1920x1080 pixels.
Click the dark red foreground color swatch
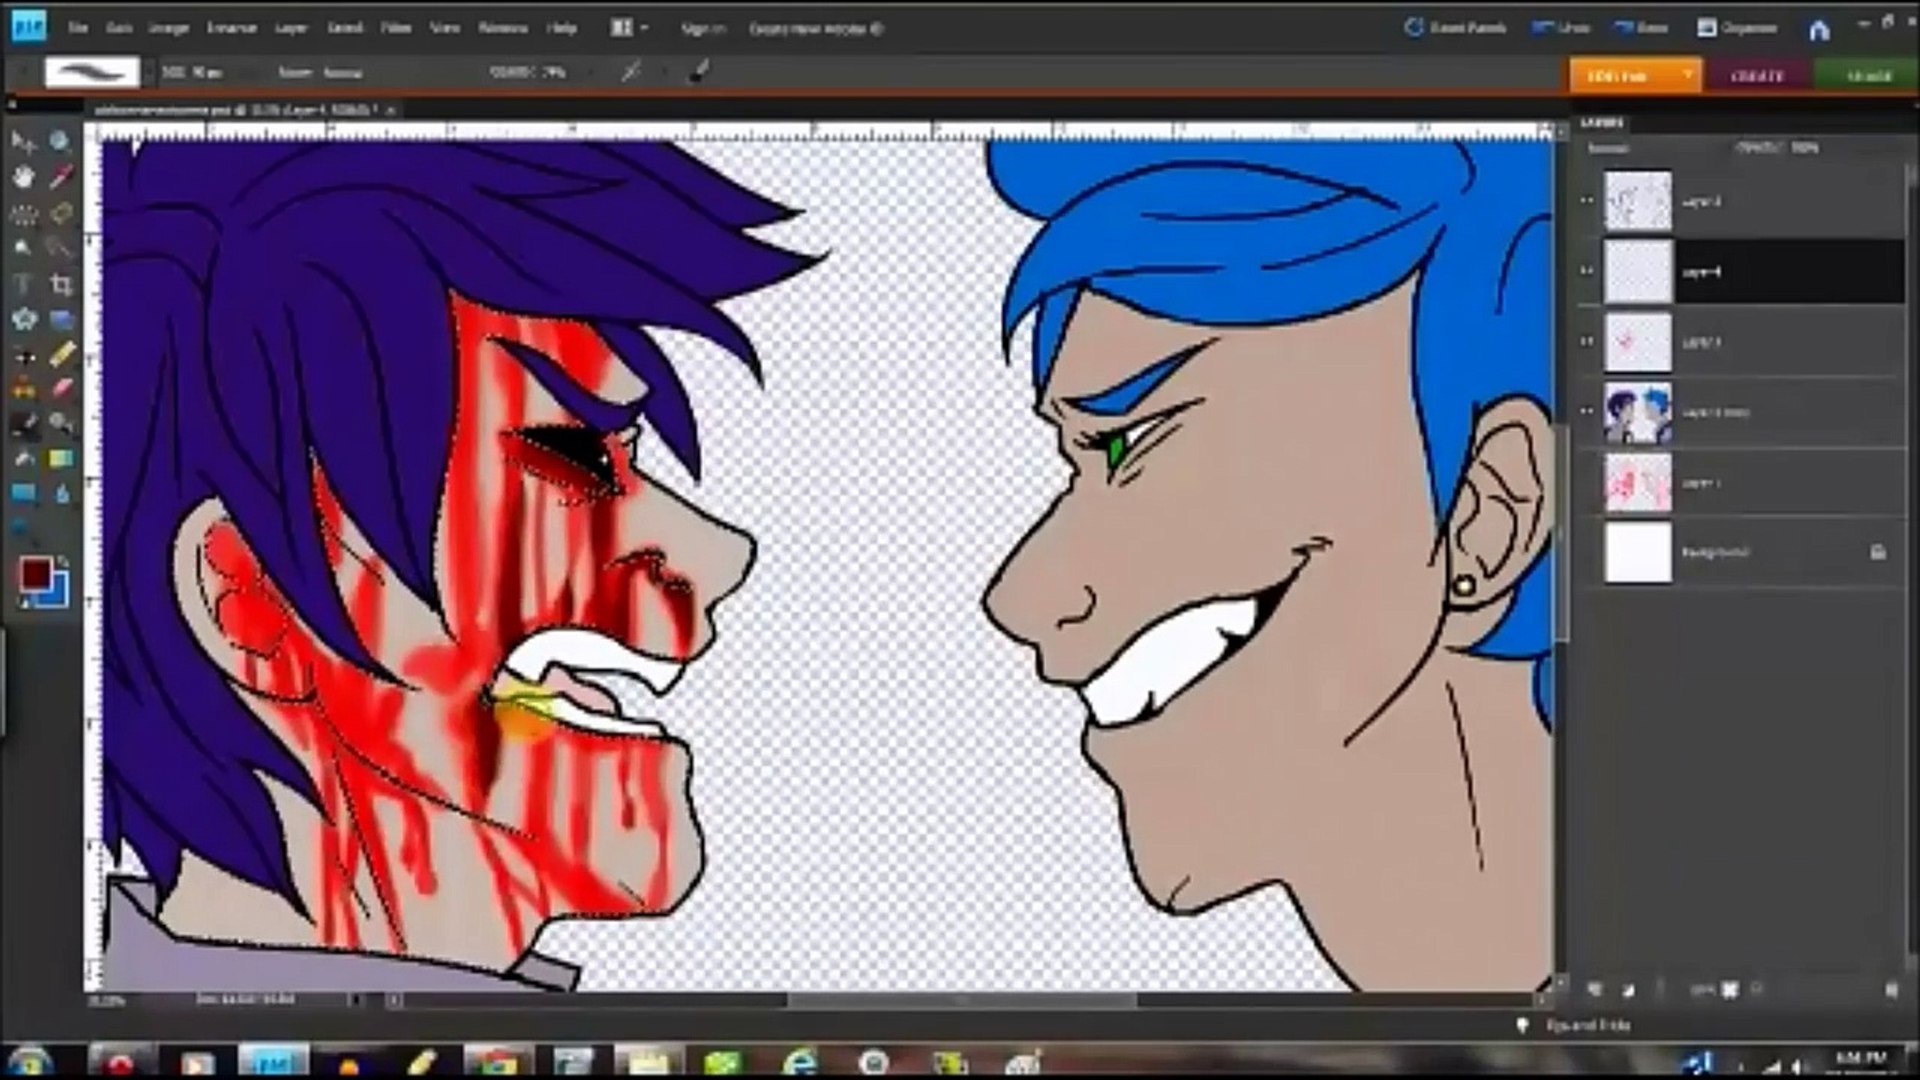[x=35, y=573]
